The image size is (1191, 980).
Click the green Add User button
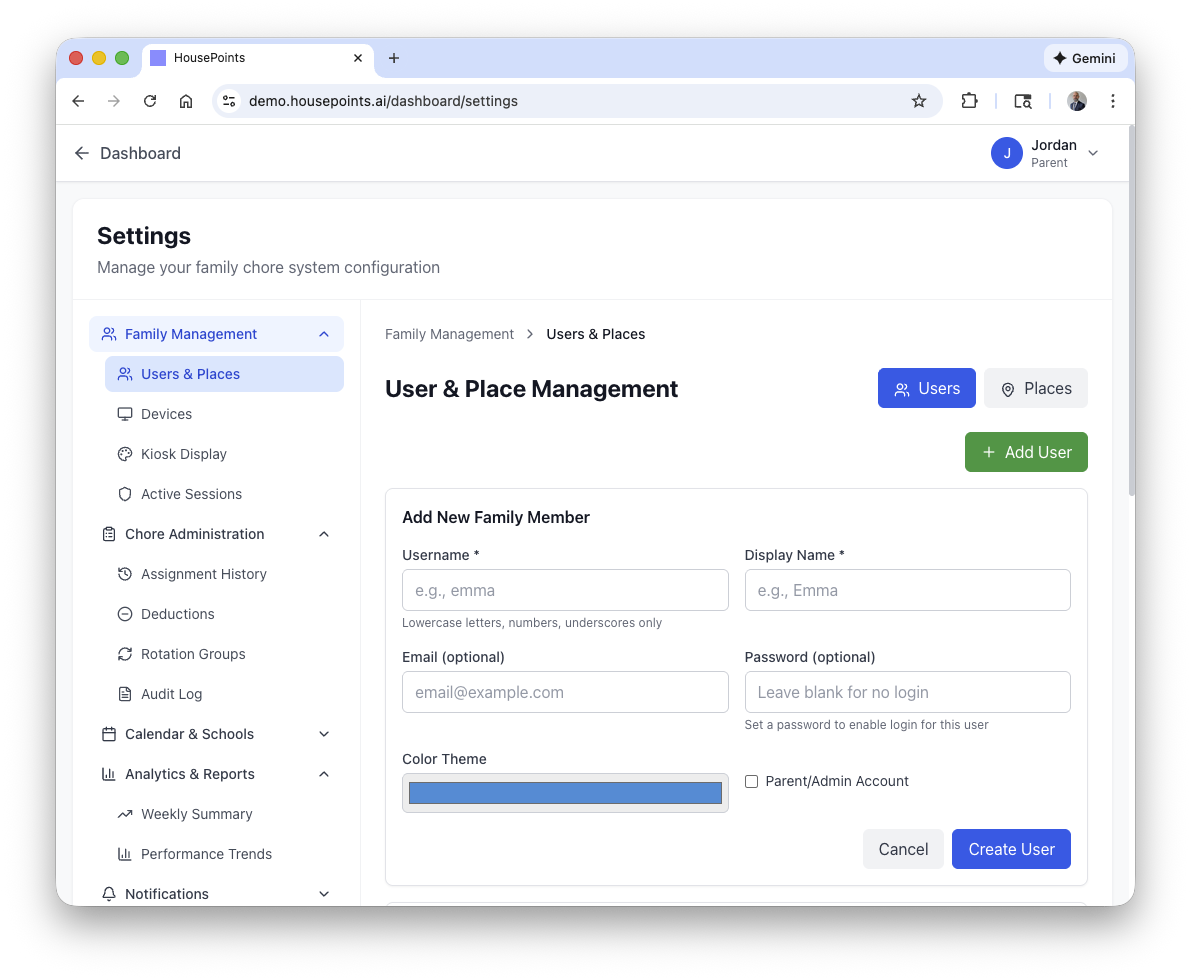(x=1026, y=452)
